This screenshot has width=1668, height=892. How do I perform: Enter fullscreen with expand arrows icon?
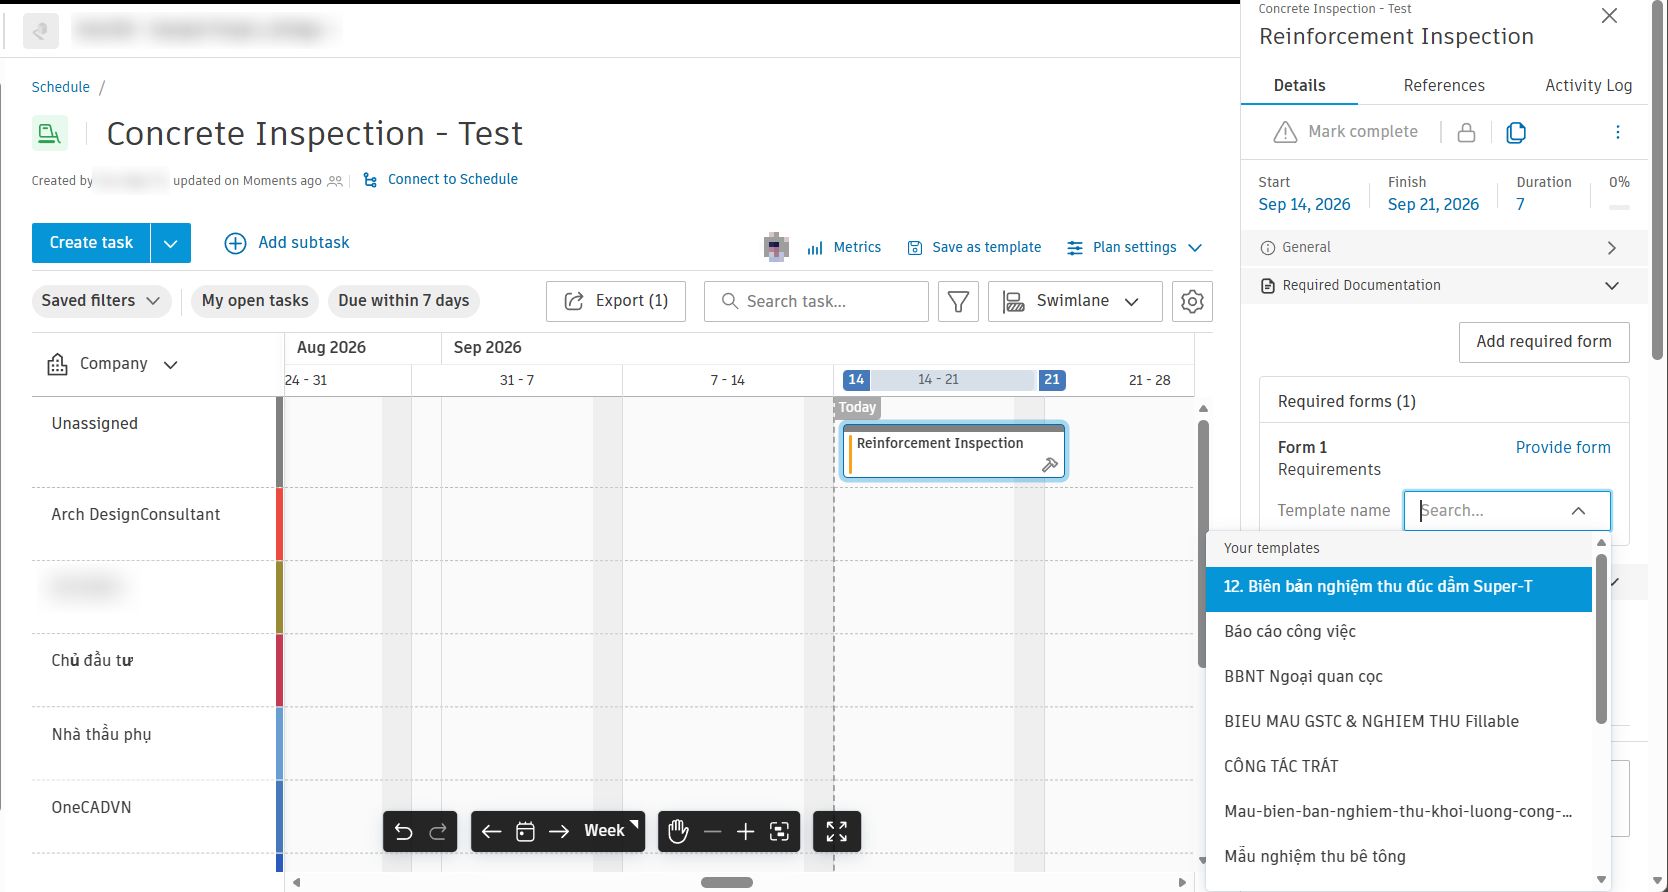[837, 831]
